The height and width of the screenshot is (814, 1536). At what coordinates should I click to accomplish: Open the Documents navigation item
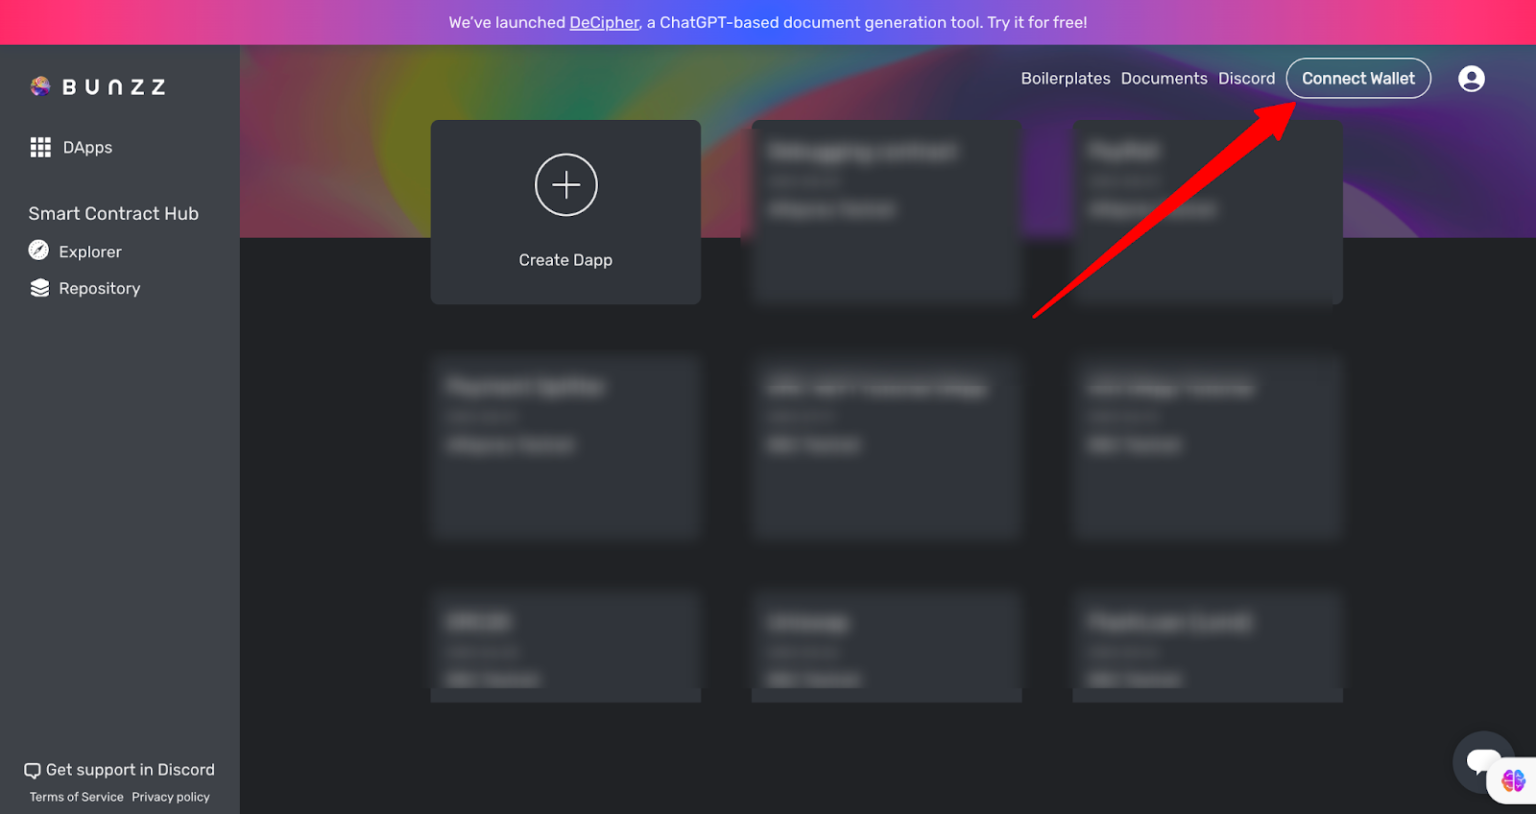click(x=1164, y=78)
